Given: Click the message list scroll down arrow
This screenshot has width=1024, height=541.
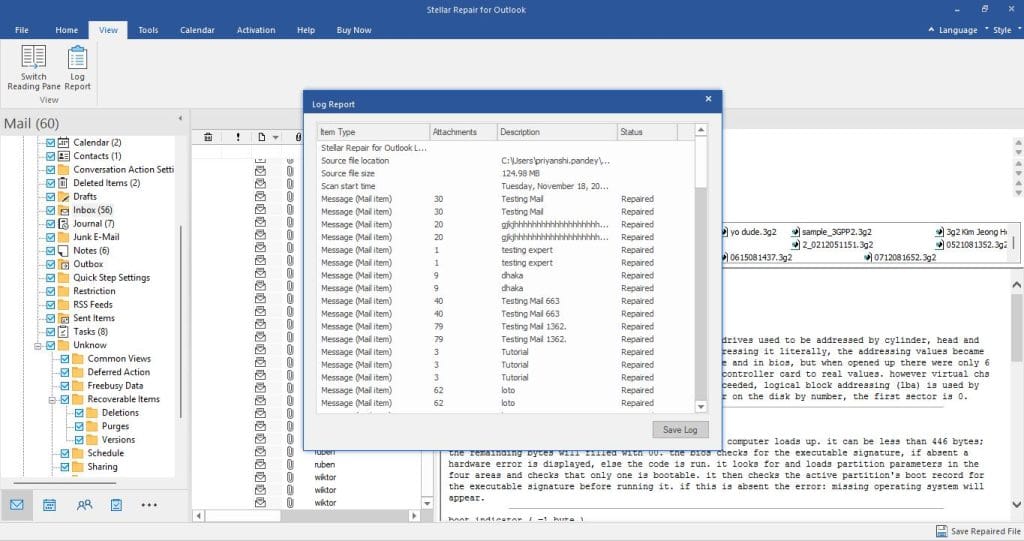Looking at the screenshot, I should coord(428,503).
